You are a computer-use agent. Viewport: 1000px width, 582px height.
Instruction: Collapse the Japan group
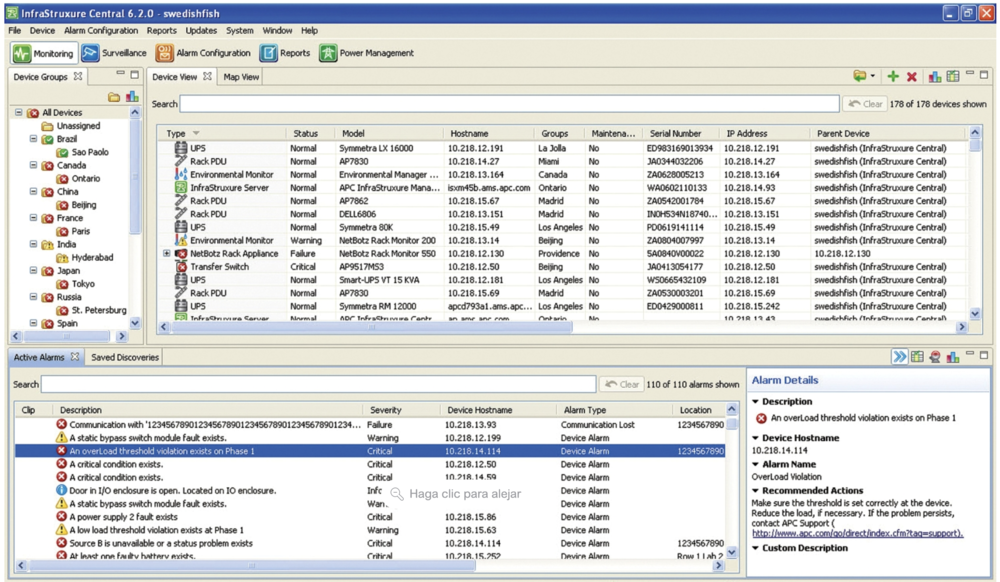pyautogui.click(x=33, y=270)
